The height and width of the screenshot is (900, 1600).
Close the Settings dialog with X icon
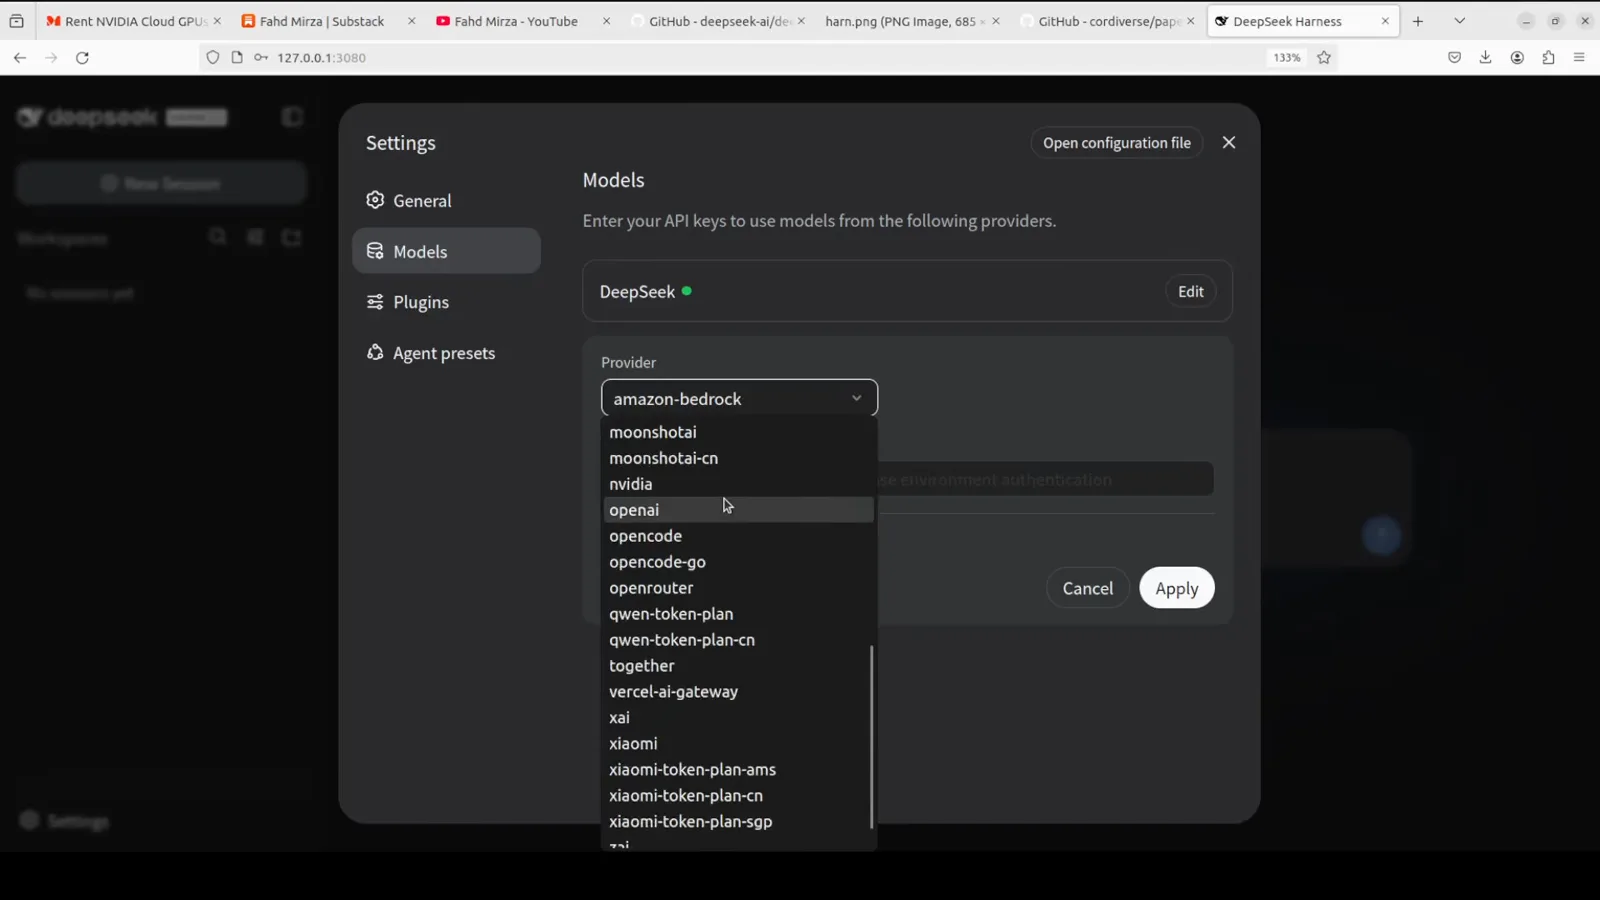tap(1229, 143)
